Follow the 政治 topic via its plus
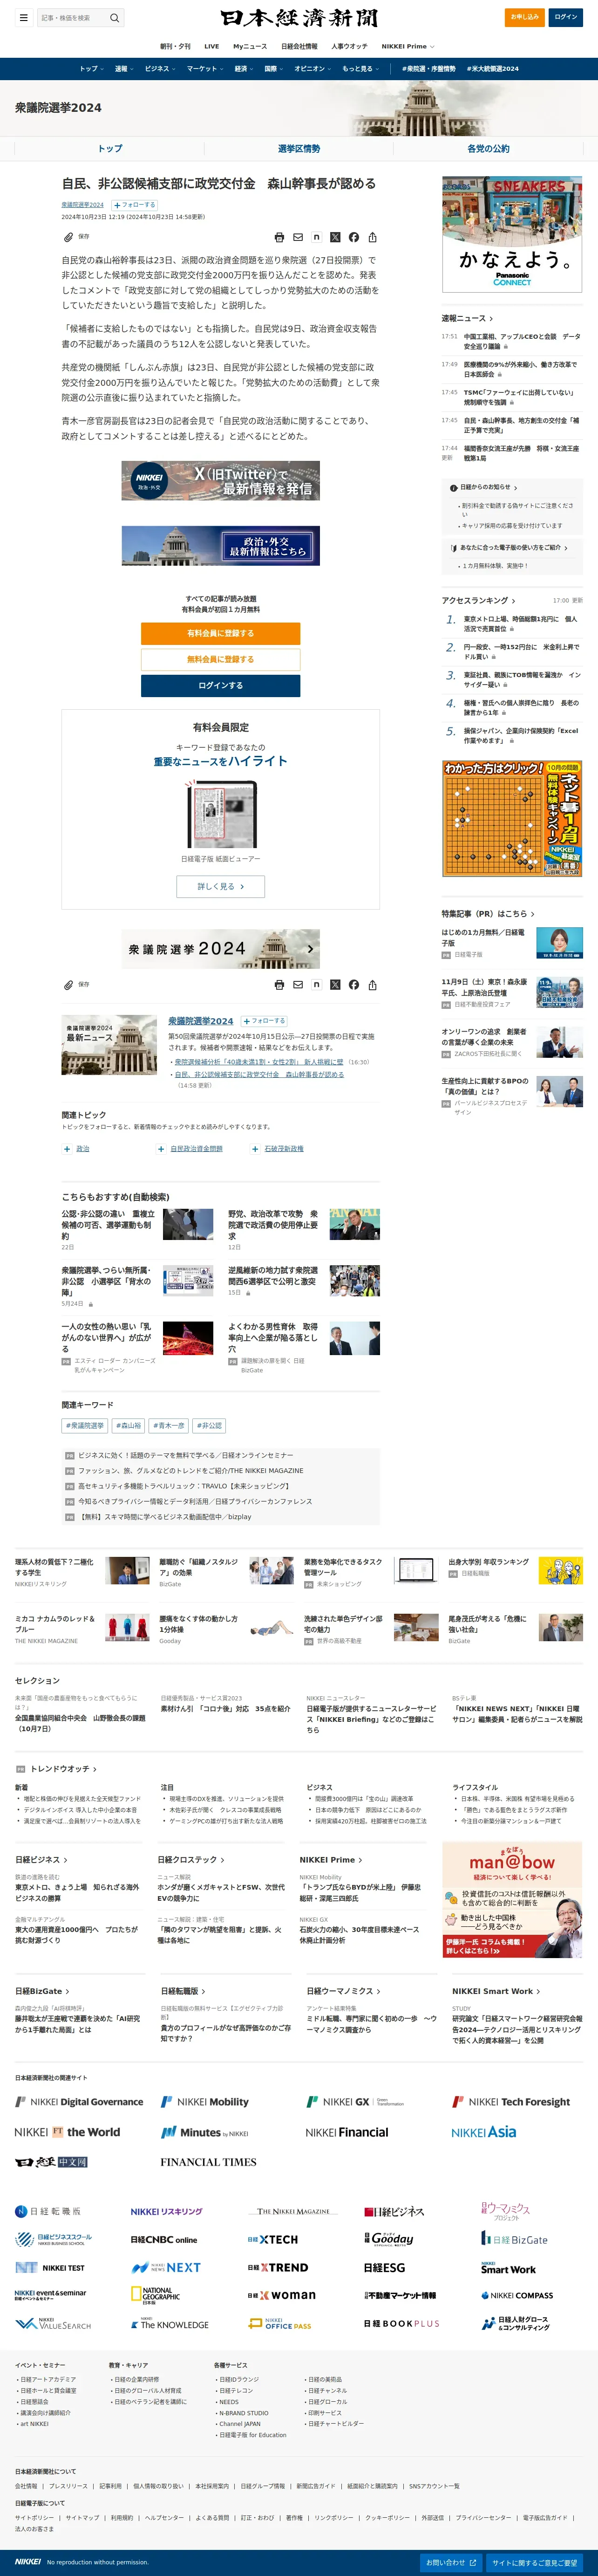Image resolution: width=598 pixels, height=2576 pixels. click(67, 1149)
